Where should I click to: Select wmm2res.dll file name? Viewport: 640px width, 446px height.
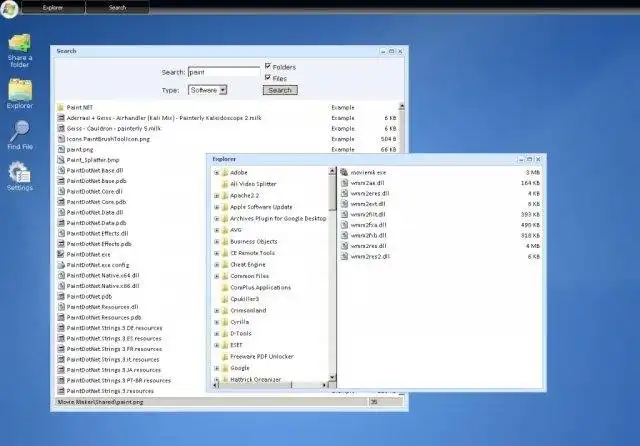(x=368, y=246)
